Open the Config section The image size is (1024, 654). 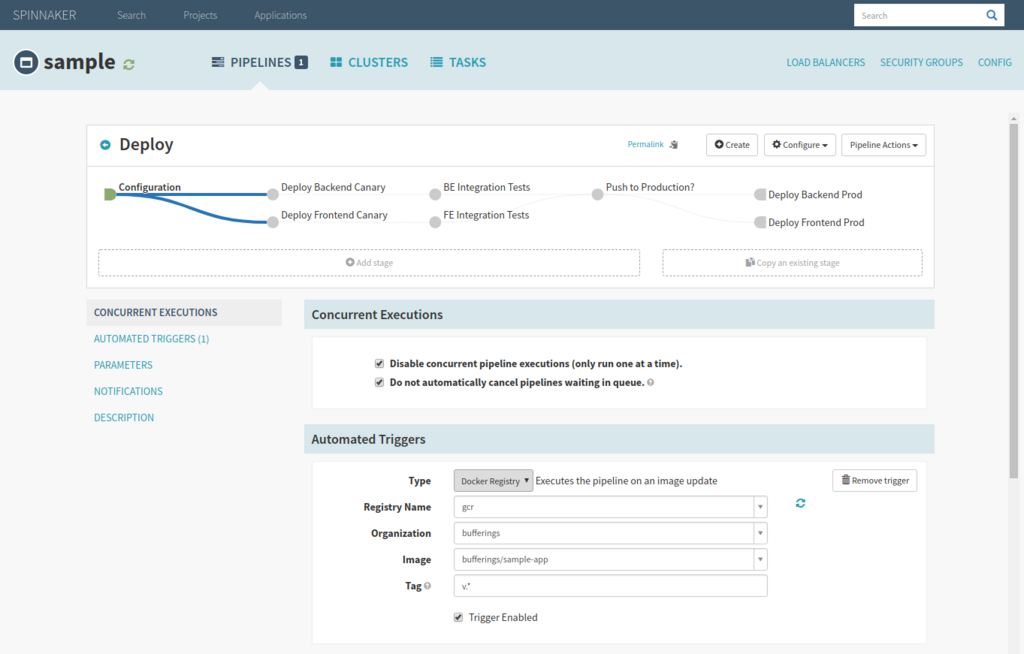click(994, 62)
